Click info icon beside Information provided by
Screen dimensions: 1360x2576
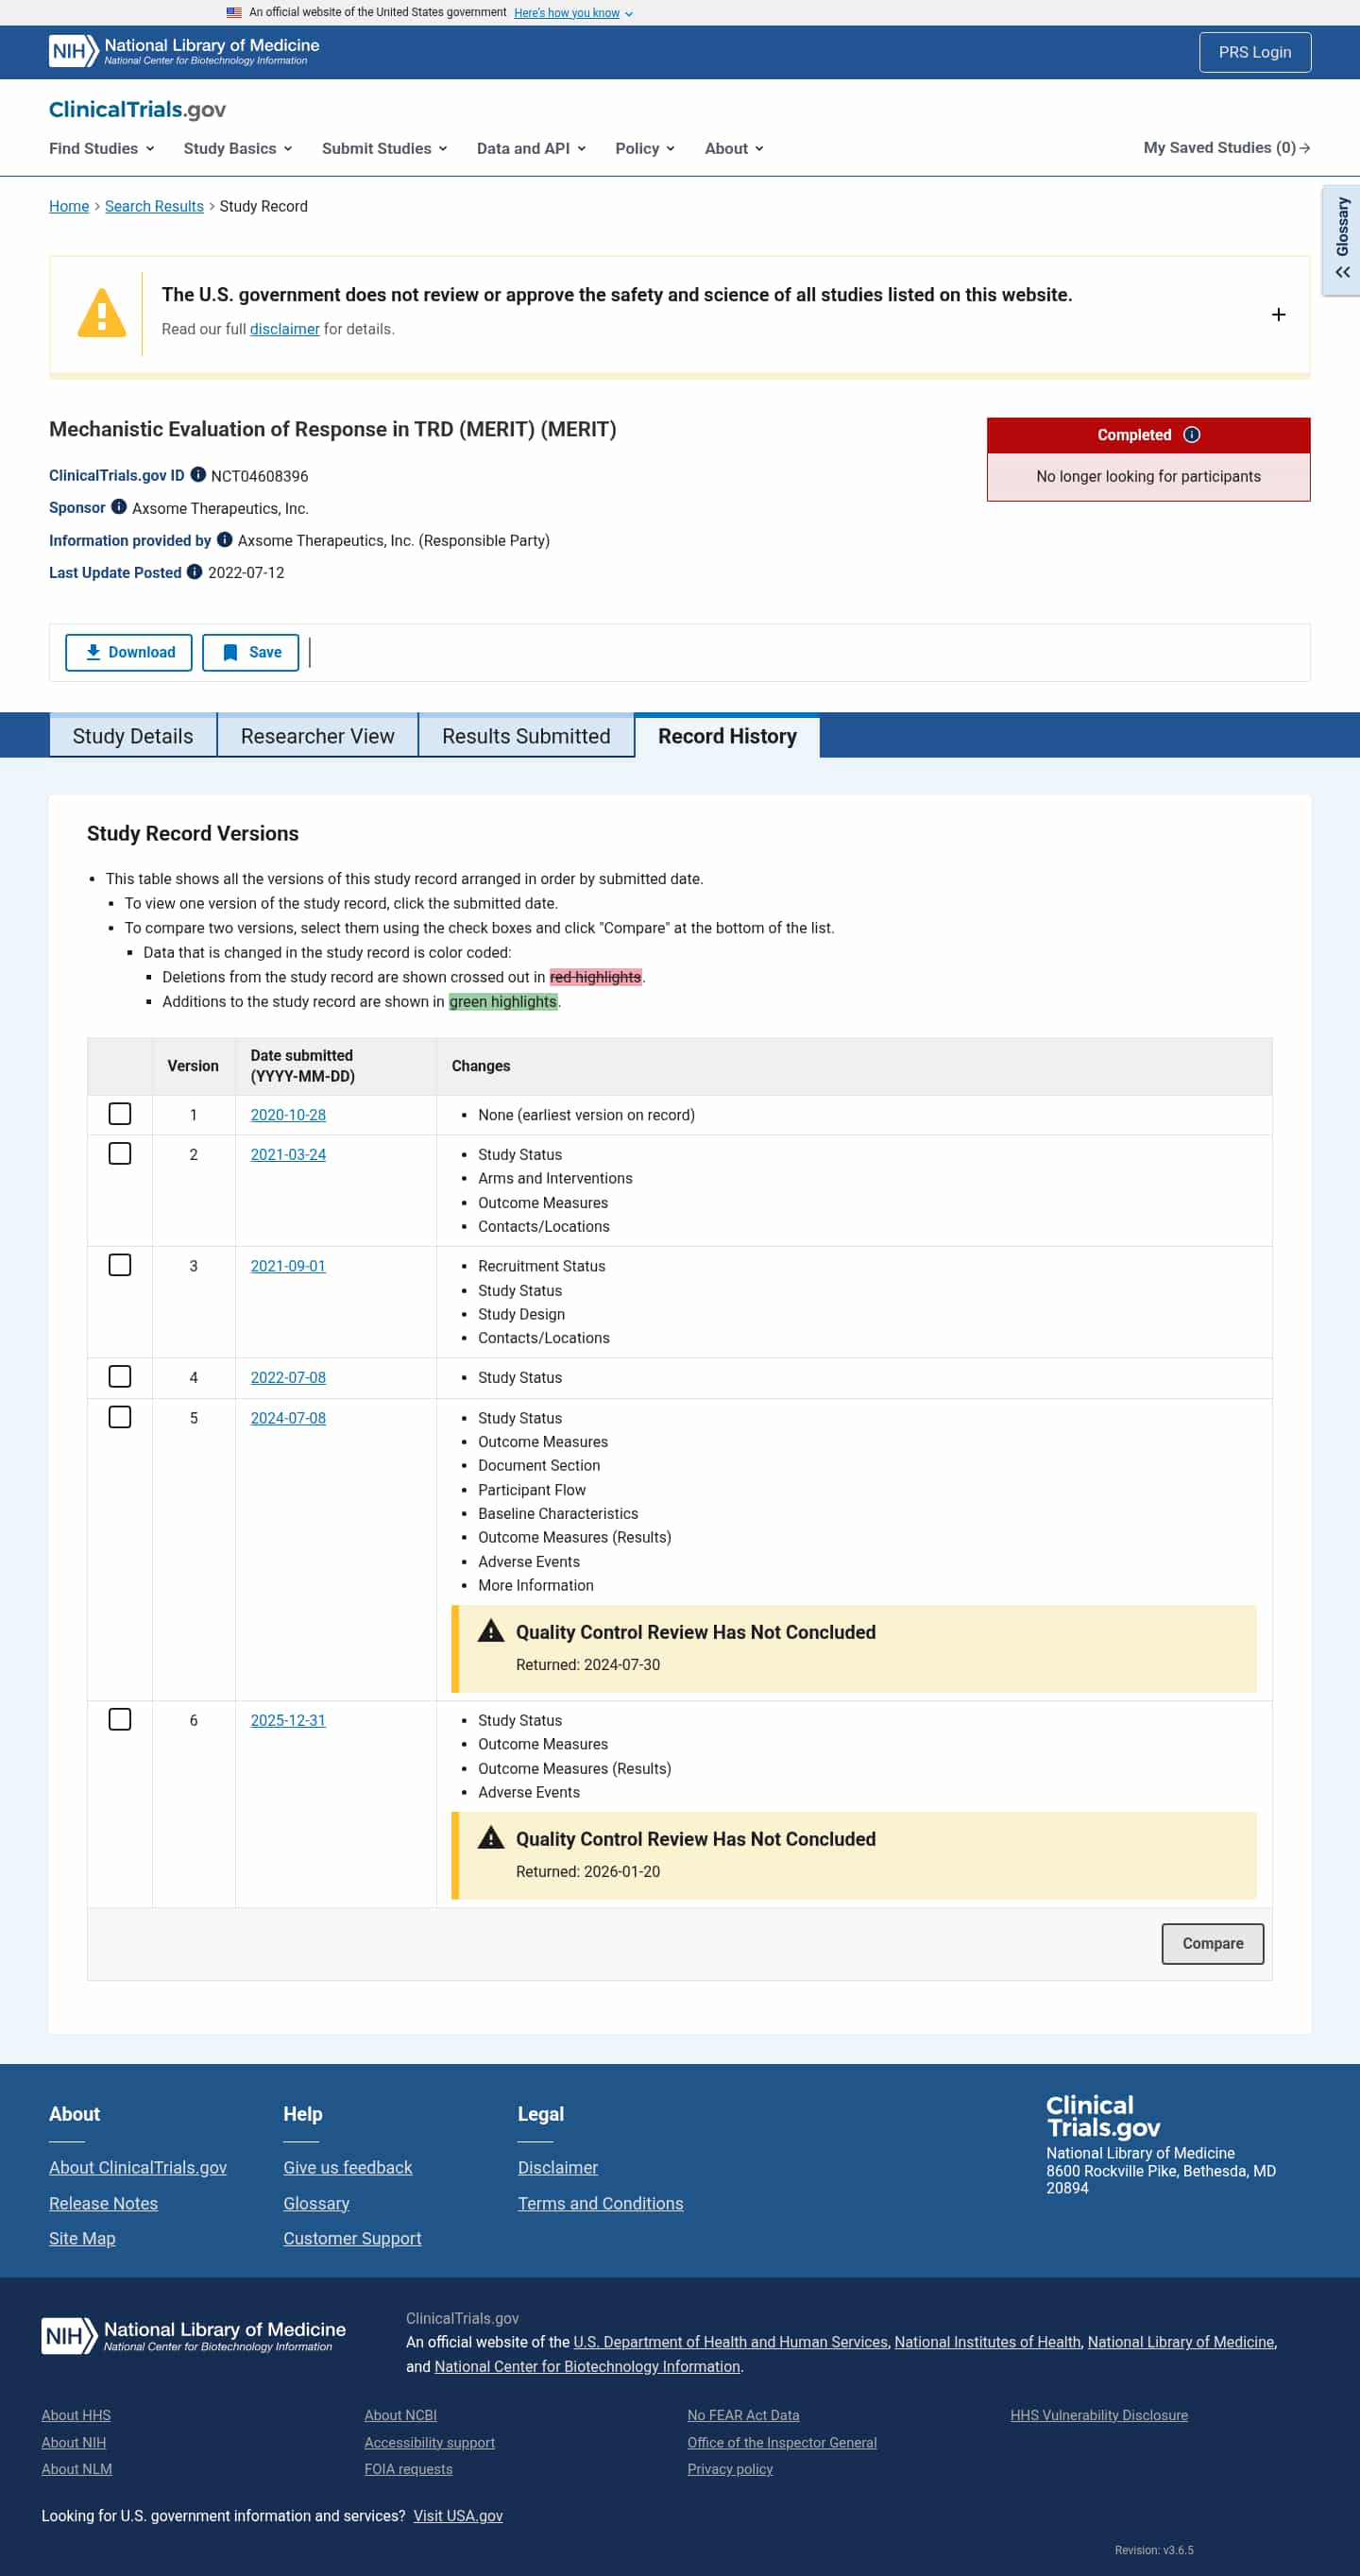pos(225,539)
